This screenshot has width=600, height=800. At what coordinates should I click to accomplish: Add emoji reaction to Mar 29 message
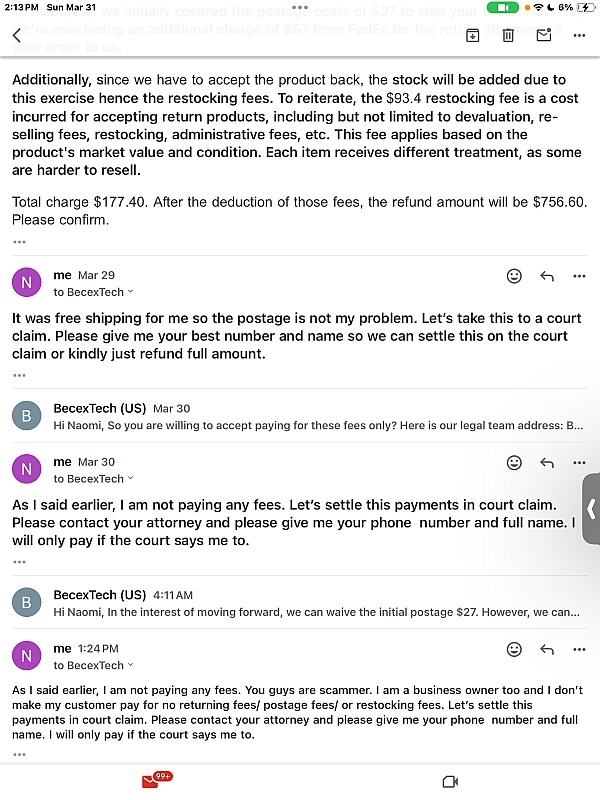click(x=514, y=276)
